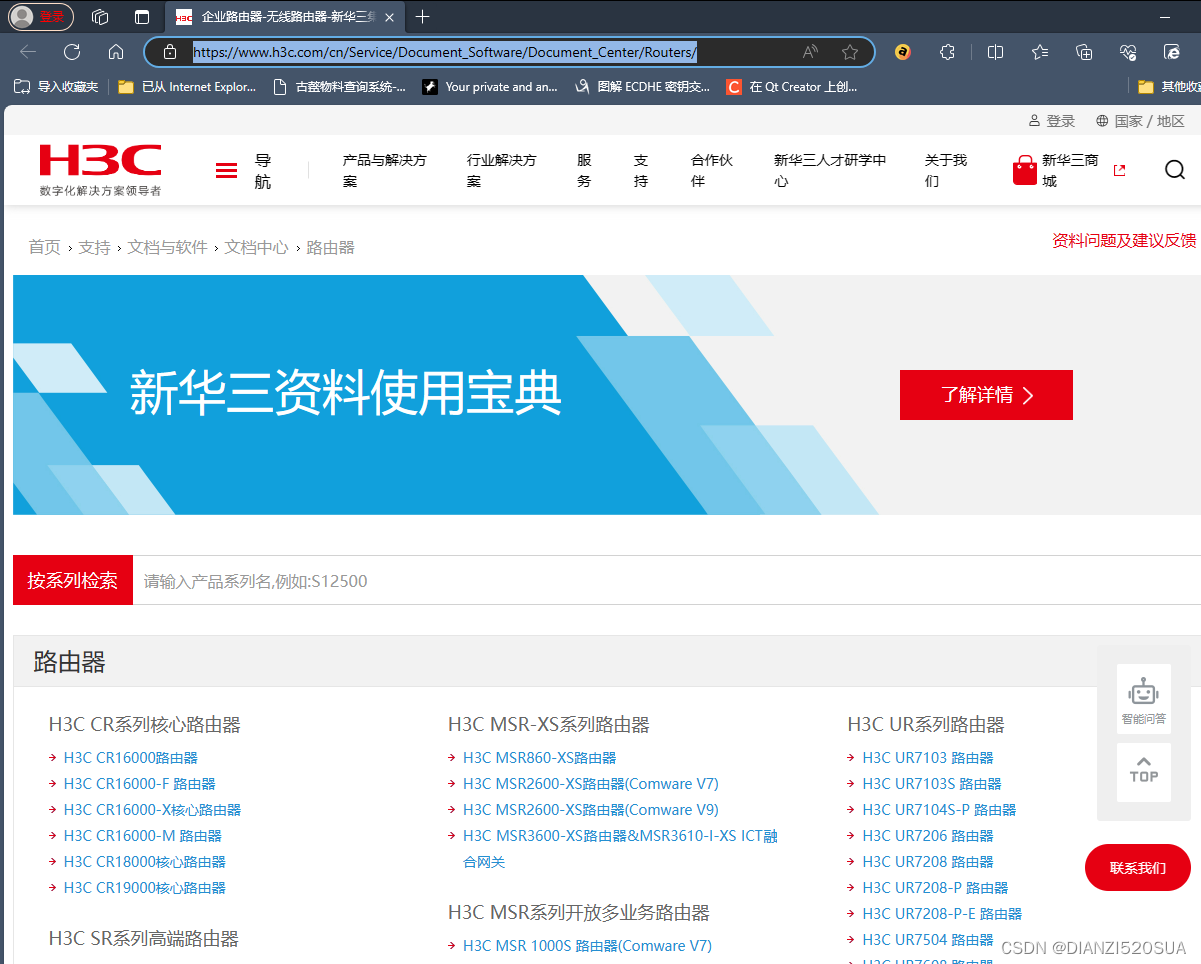Go to 文档中心 in breadcrumb
Screen dimensions: 1201x964
pos(256,247)
